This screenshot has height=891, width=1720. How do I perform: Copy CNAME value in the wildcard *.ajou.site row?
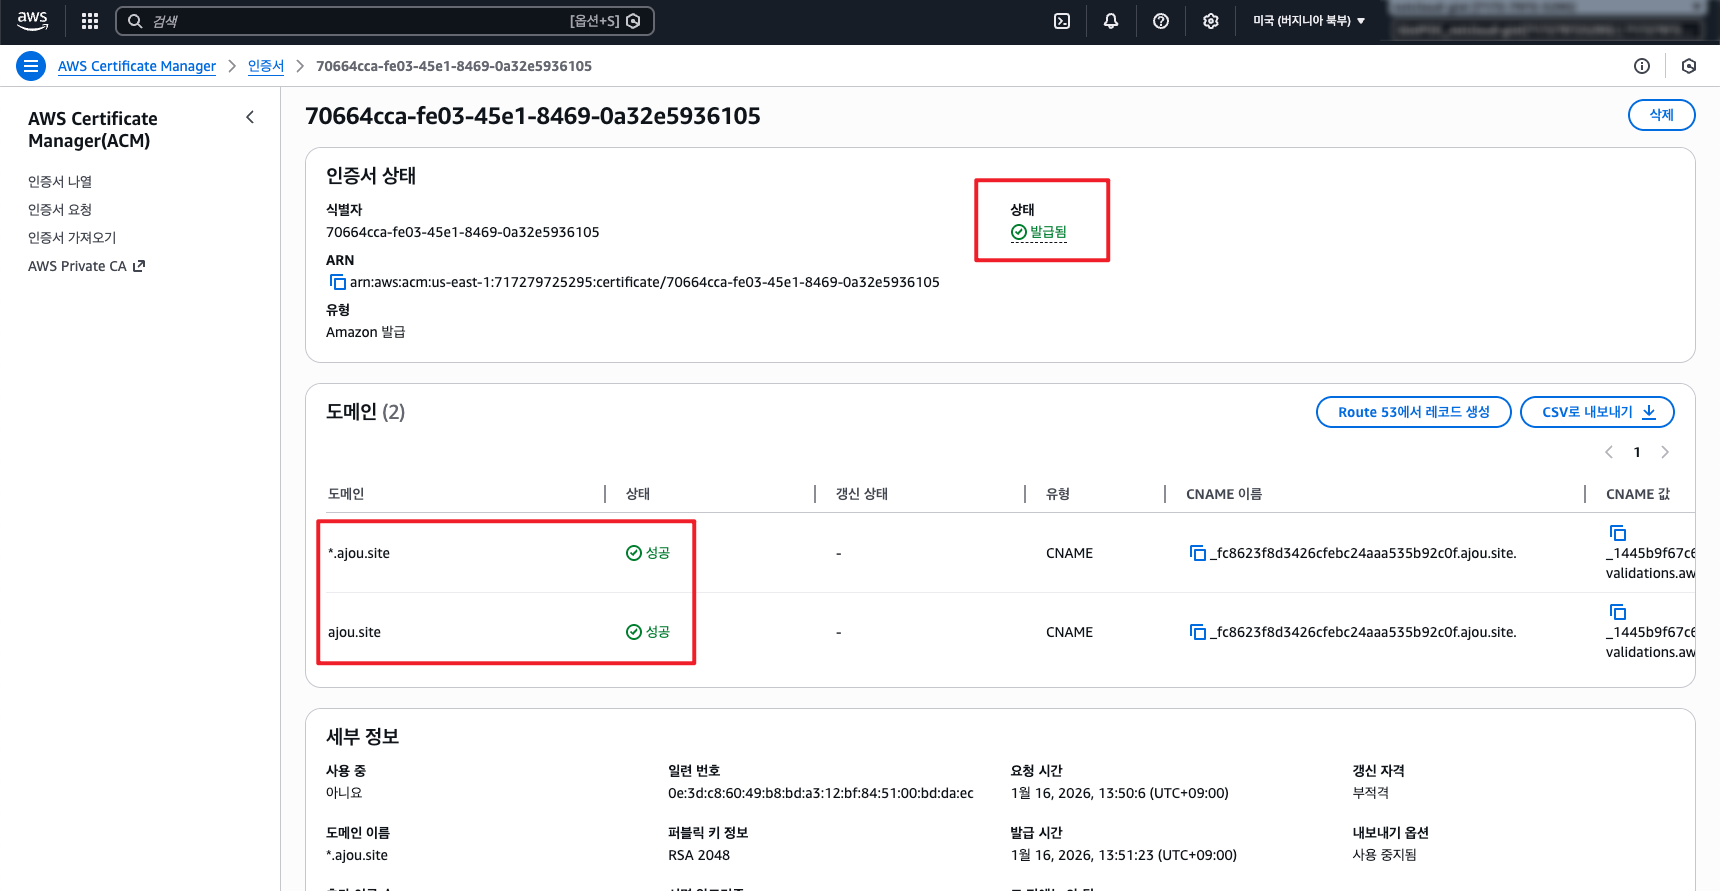click(1617, 533)
